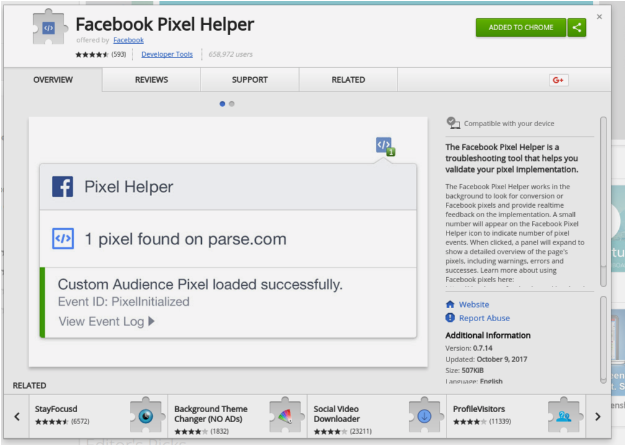Go to previous related extensions
The width and height of the screenshot is (627, 447).
[x=17, y=417]
